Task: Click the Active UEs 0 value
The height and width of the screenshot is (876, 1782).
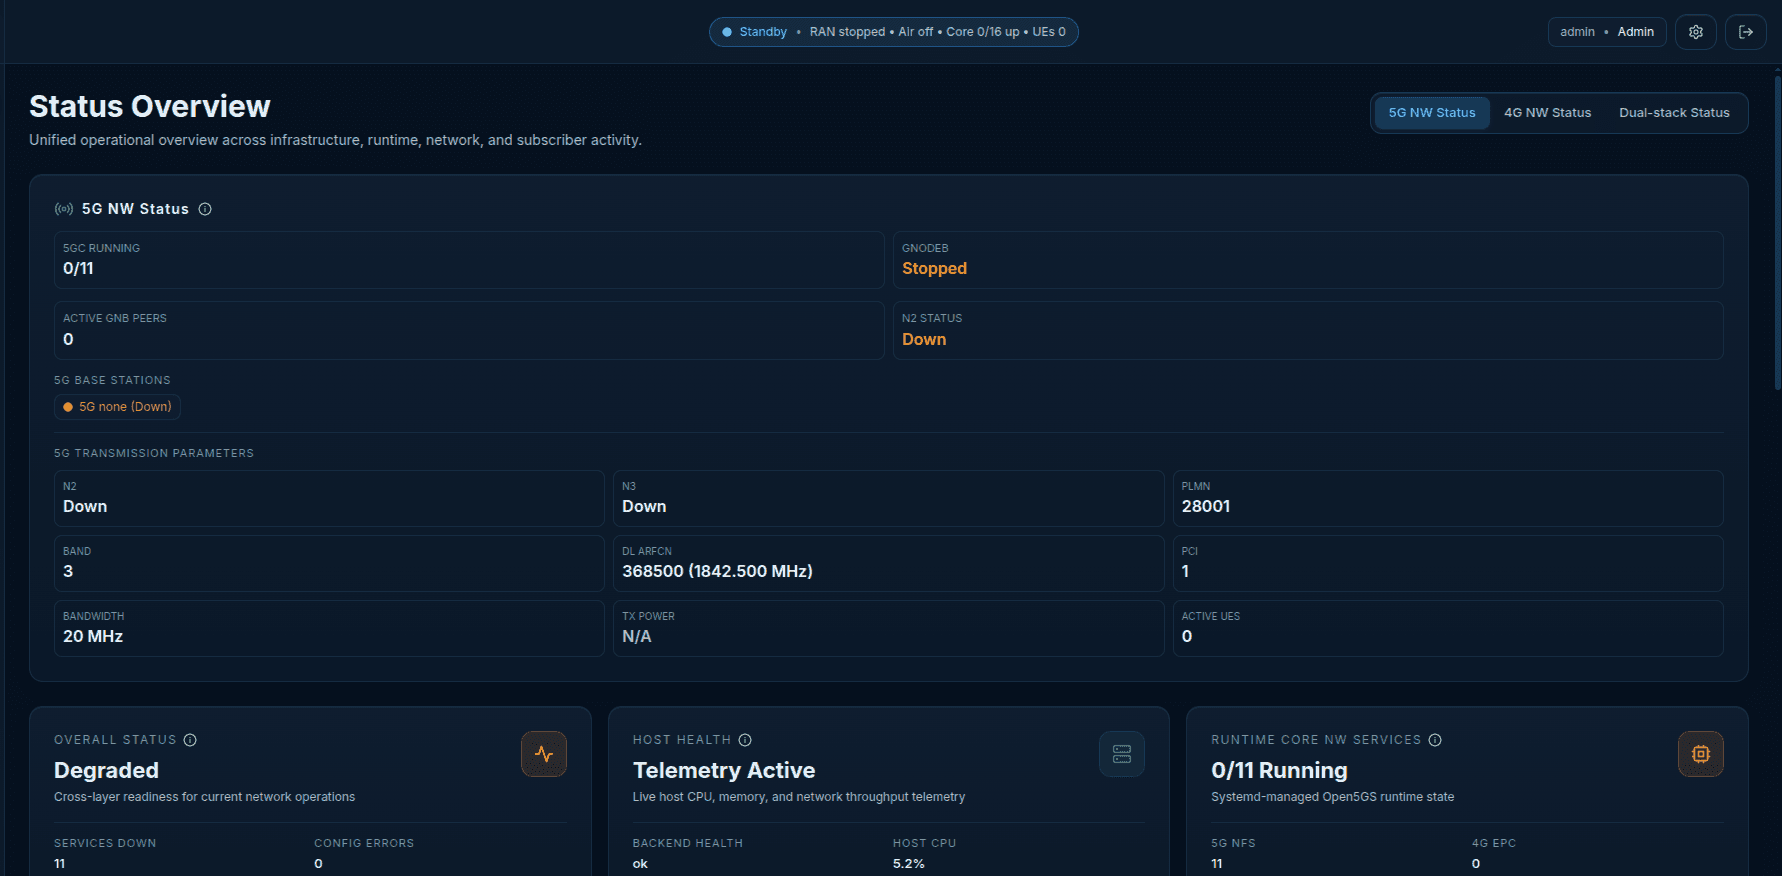Action: click(1187, 637)
